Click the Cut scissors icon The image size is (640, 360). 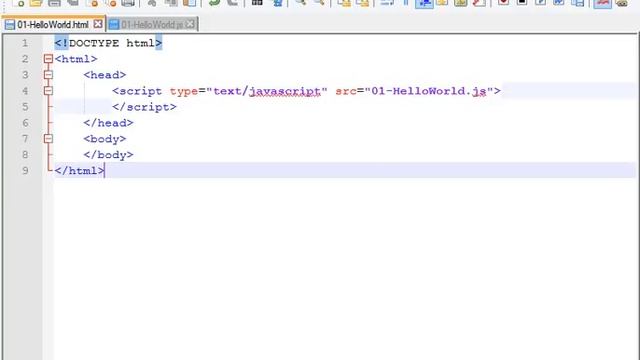[x=152, y=3]
